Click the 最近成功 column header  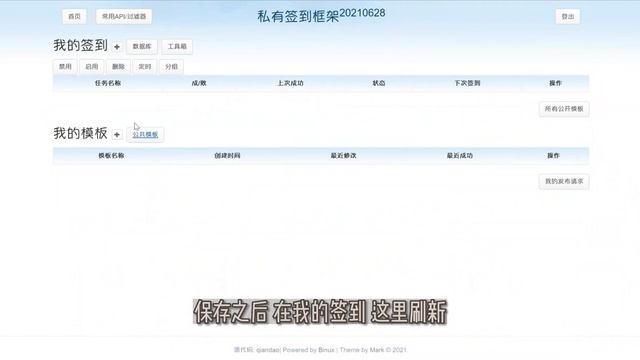point(460,156)
